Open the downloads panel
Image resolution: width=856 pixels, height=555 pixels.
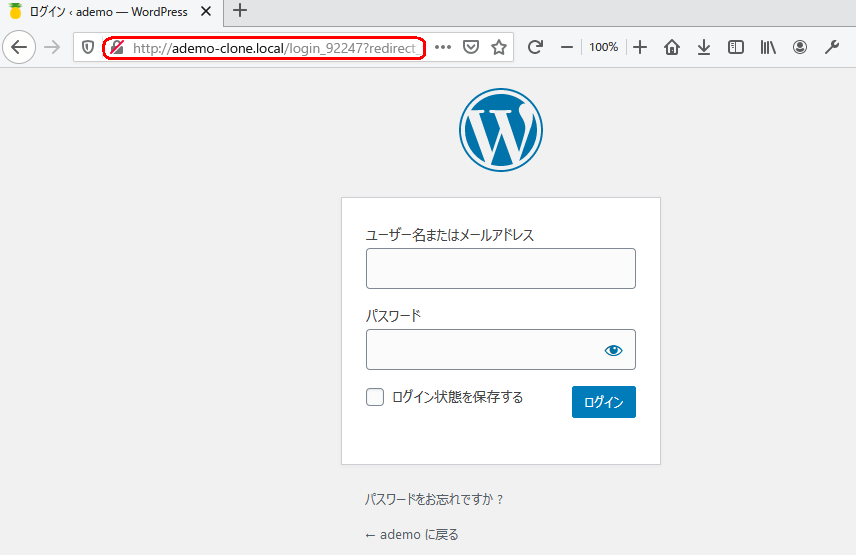click(704, 47)
